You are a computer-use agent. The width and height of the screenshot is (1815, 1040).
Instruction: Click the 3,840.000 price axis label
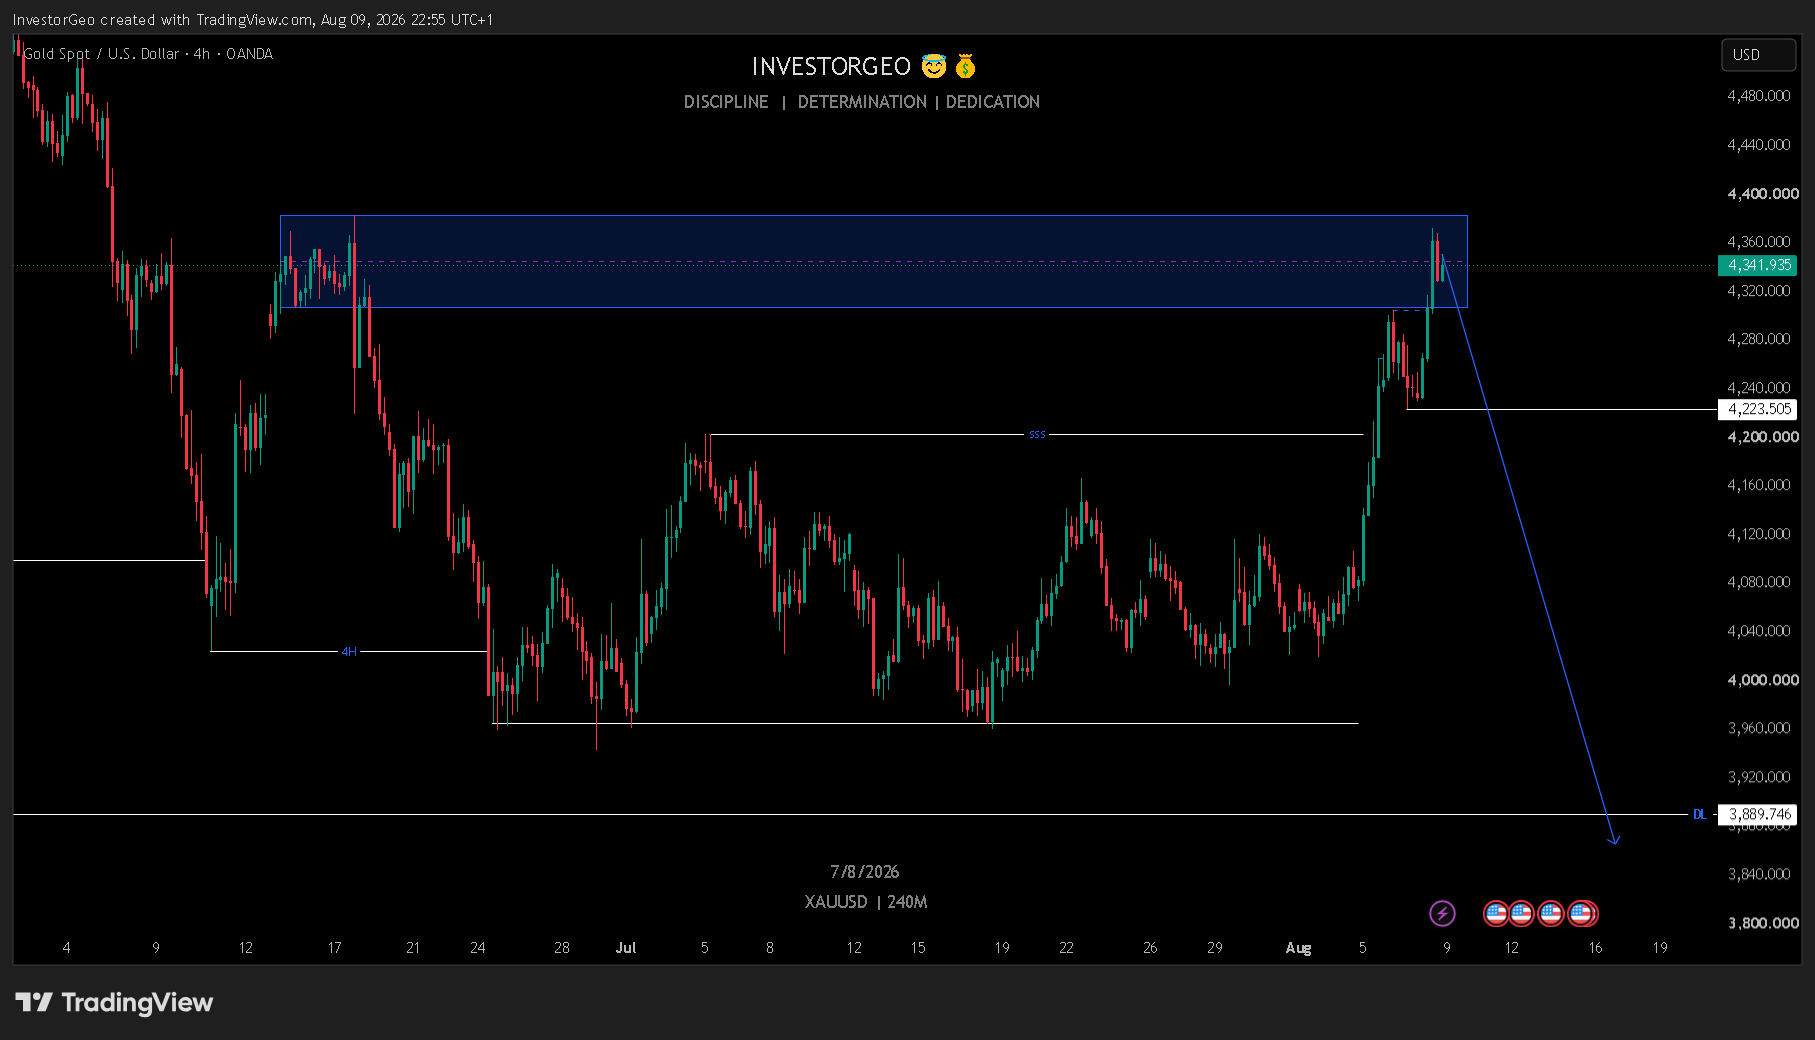(1759, 874)
